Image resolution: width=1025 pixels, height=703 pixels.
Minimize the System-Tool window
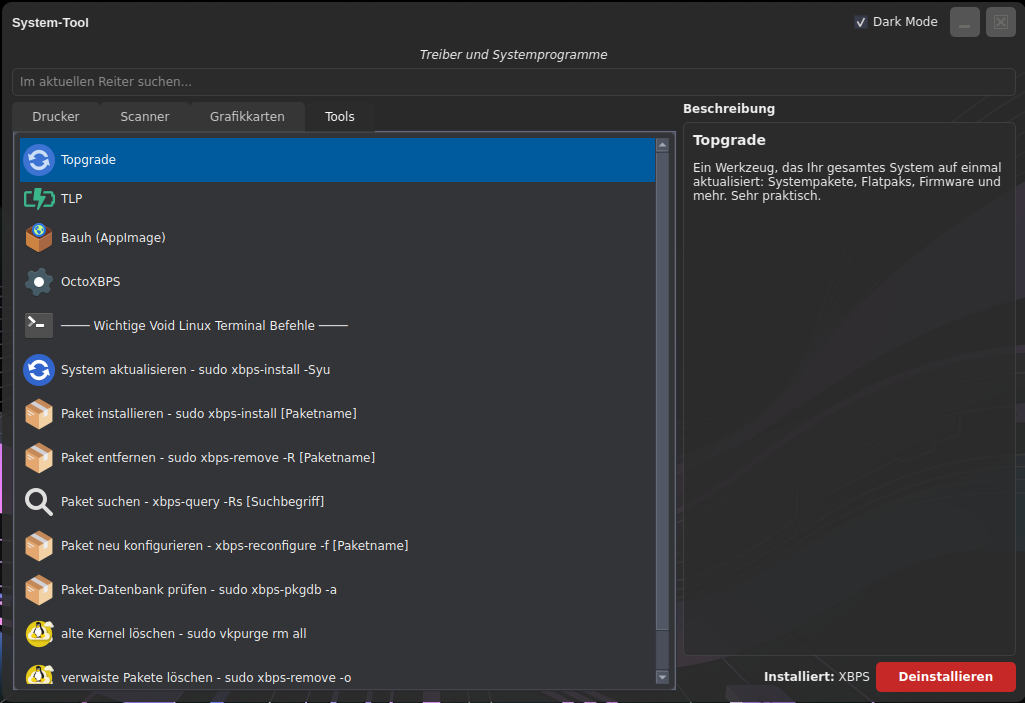click(x=965, y=22)
